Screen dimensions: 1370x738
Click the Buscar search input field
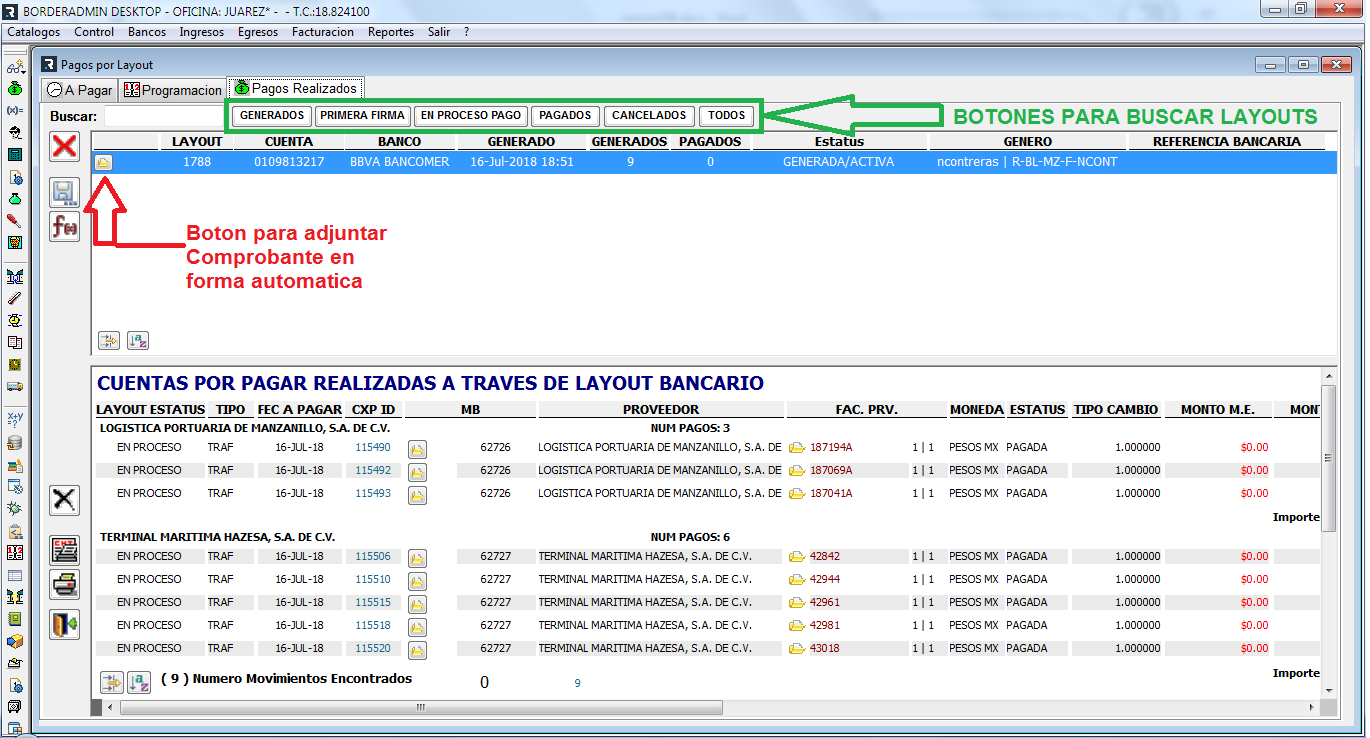(165, 116)
